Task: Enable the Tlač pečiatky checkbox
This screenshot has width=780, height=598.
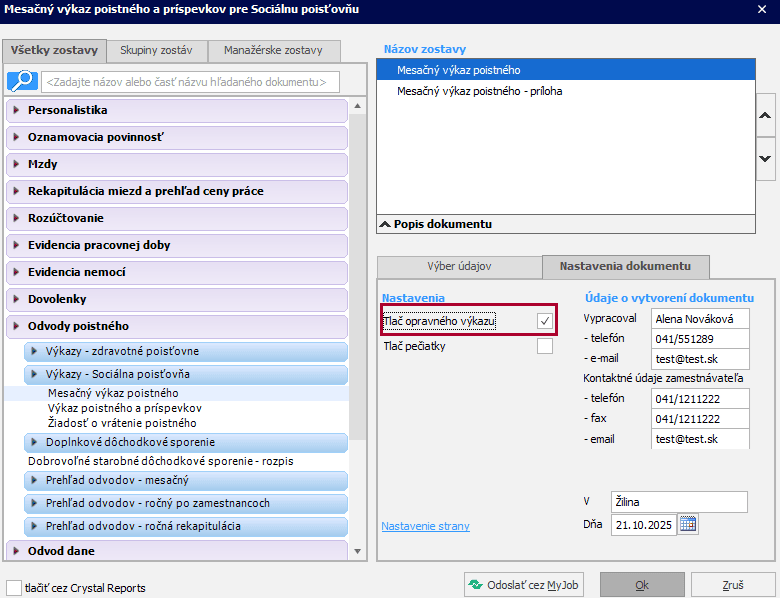Action: pos(545,346)
